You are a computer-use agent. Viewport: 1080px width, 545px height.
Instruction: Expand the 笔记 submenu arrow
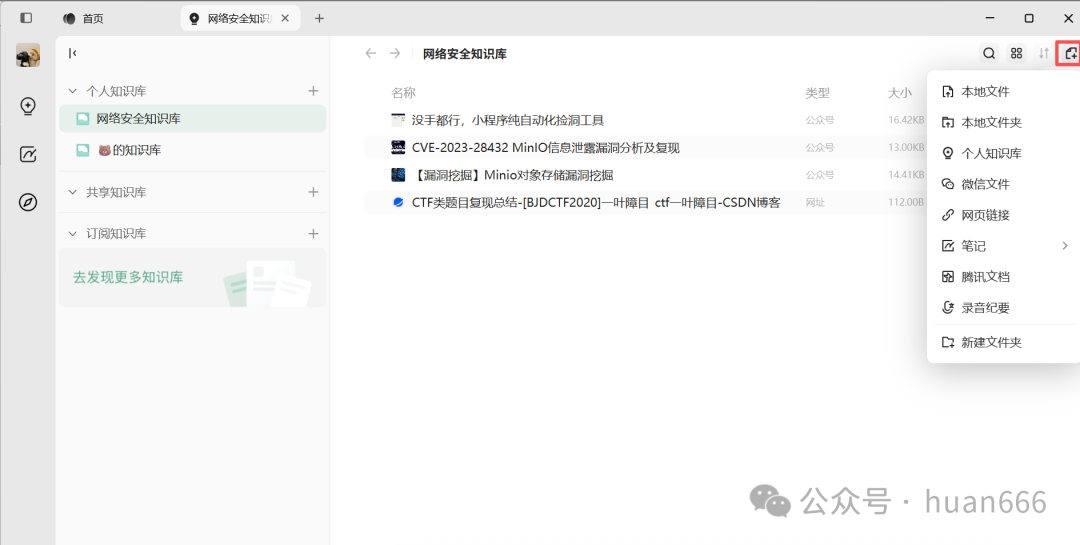point(1065,246)
